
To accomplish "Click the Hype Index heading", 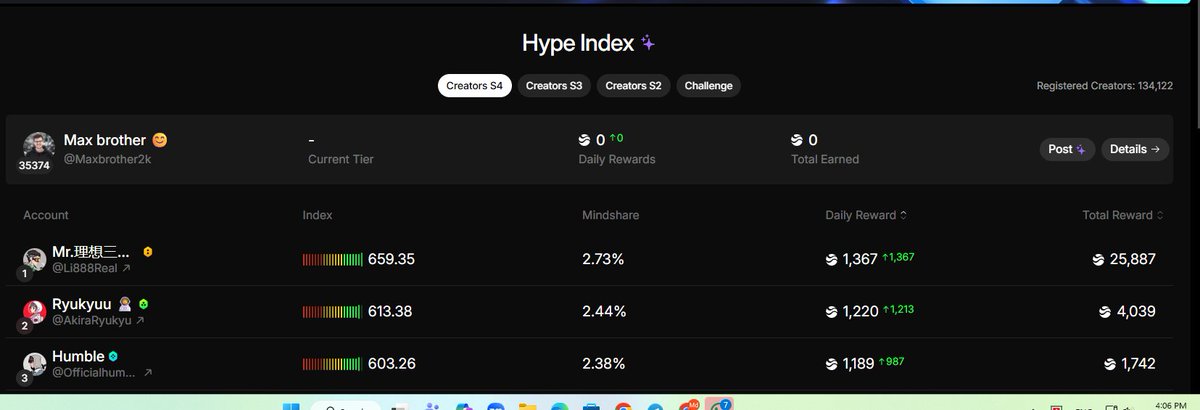I will coord(578,43).
